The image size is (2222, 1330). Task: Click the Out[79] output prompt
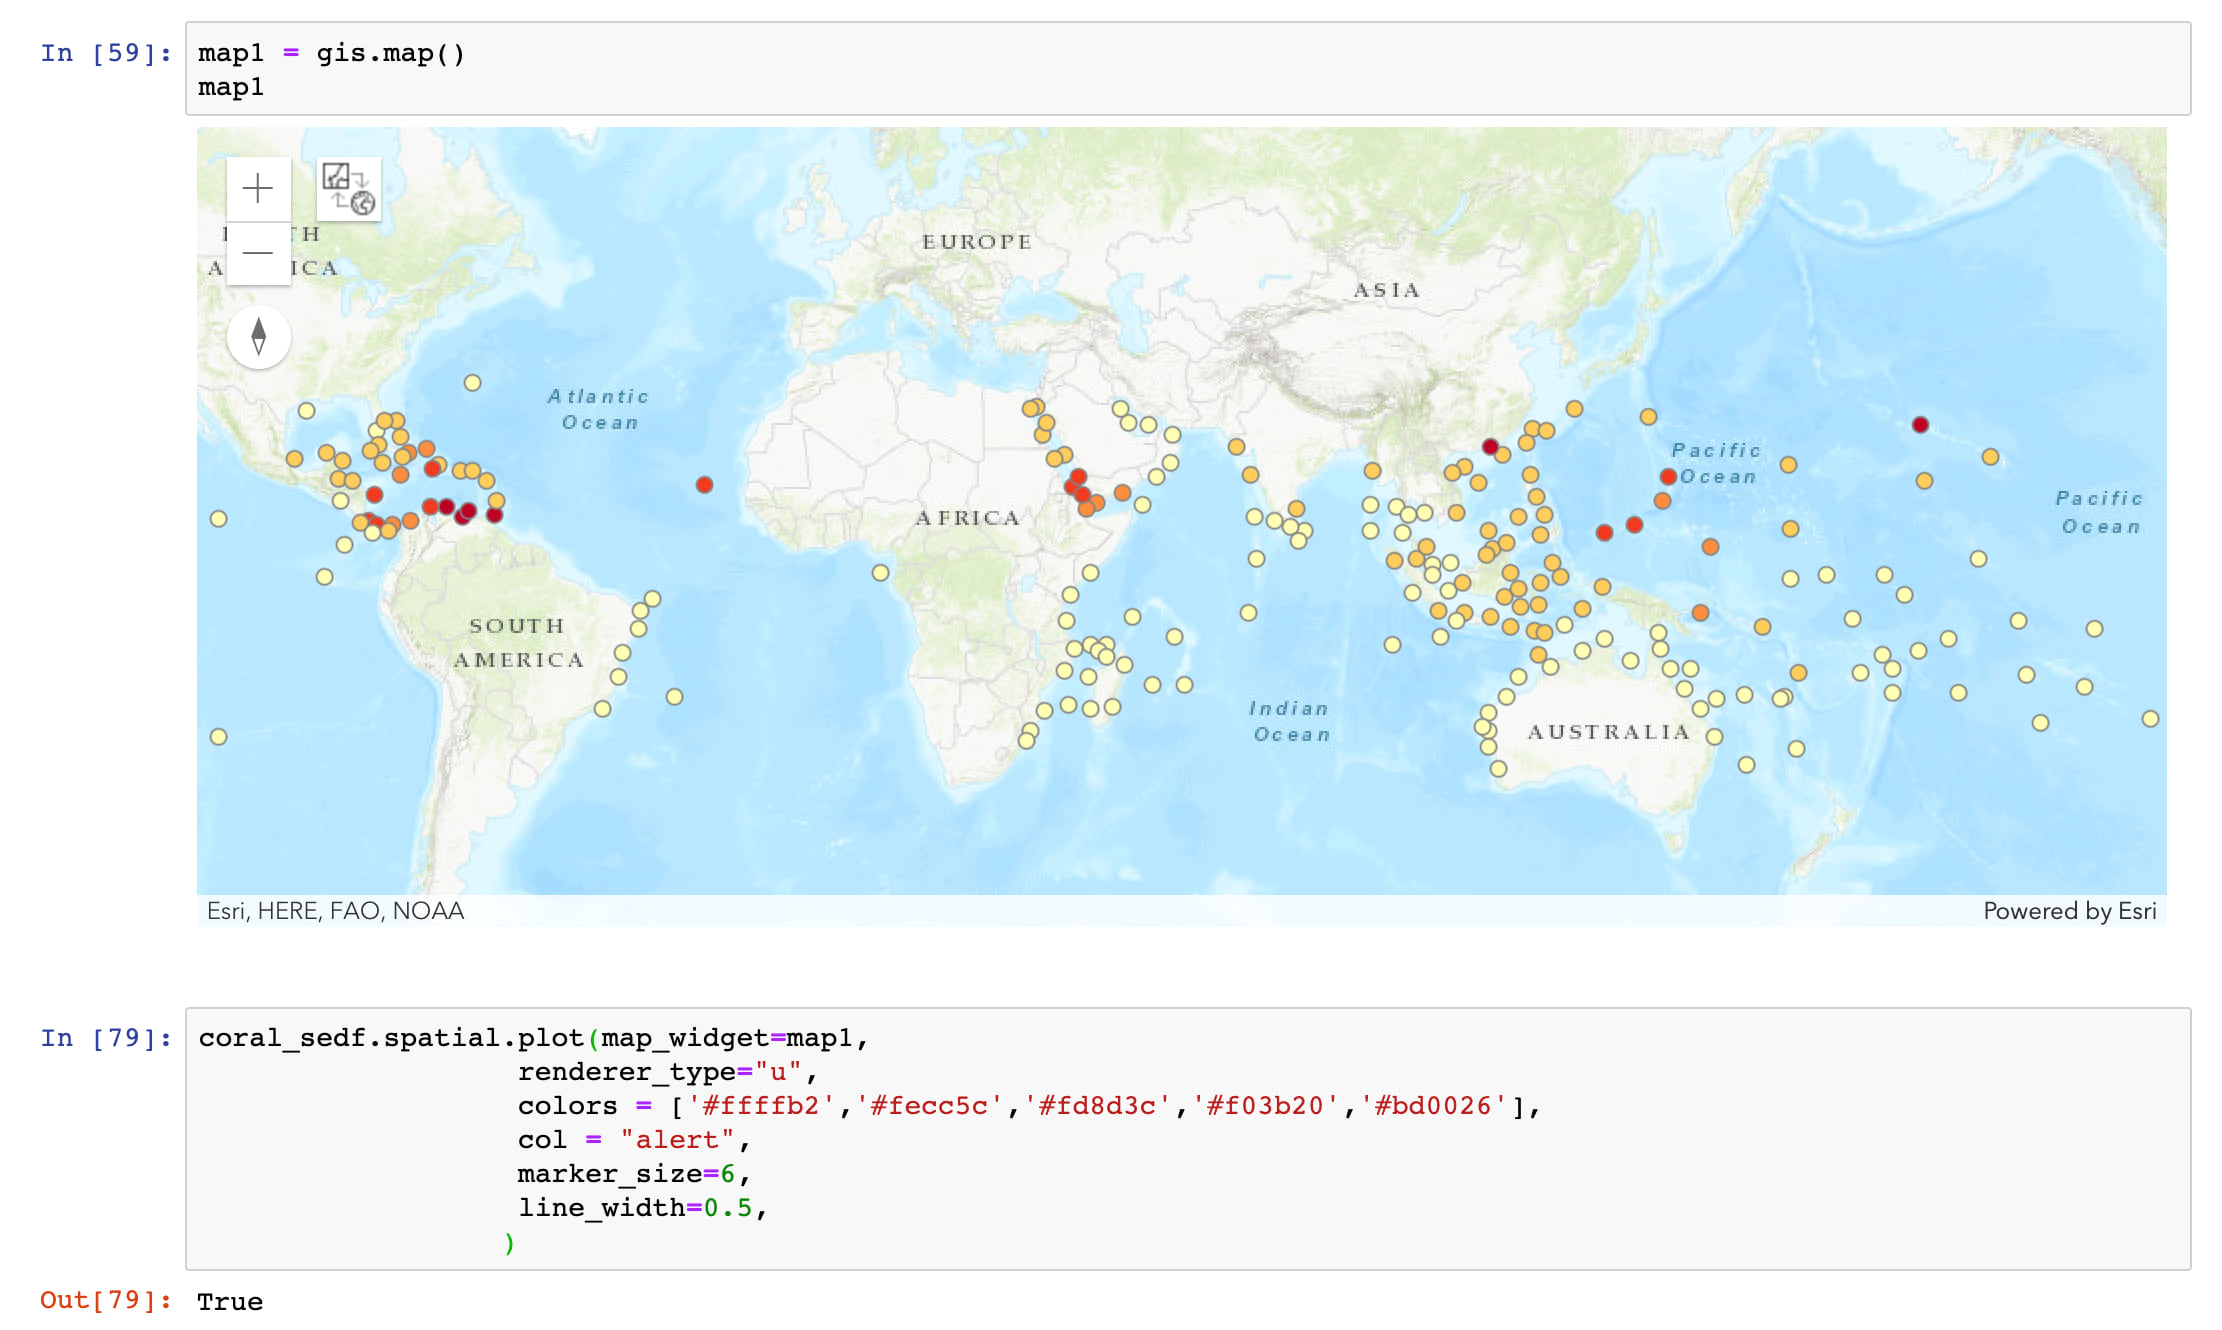pyautogui.click(x=105, y=1300)
